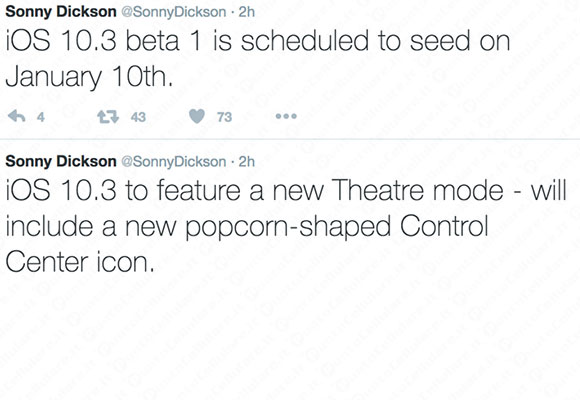Screen dimensions: 580x400
Task: Open the second tweet's 2h timestamp
Action: point(247,162)
